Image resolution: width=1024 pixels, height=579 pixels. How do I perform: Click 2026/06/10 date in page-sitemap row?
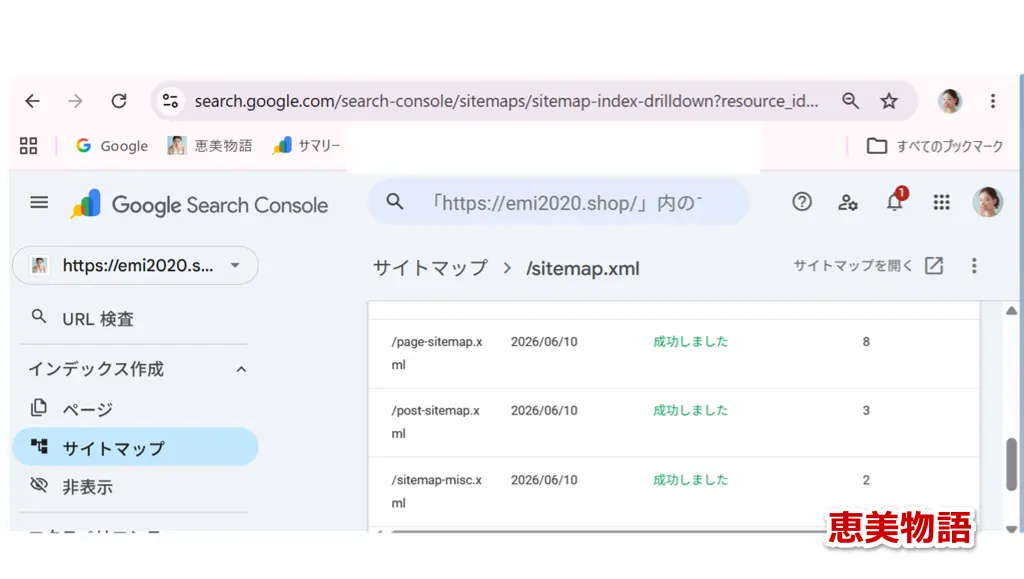coord(544,342)
